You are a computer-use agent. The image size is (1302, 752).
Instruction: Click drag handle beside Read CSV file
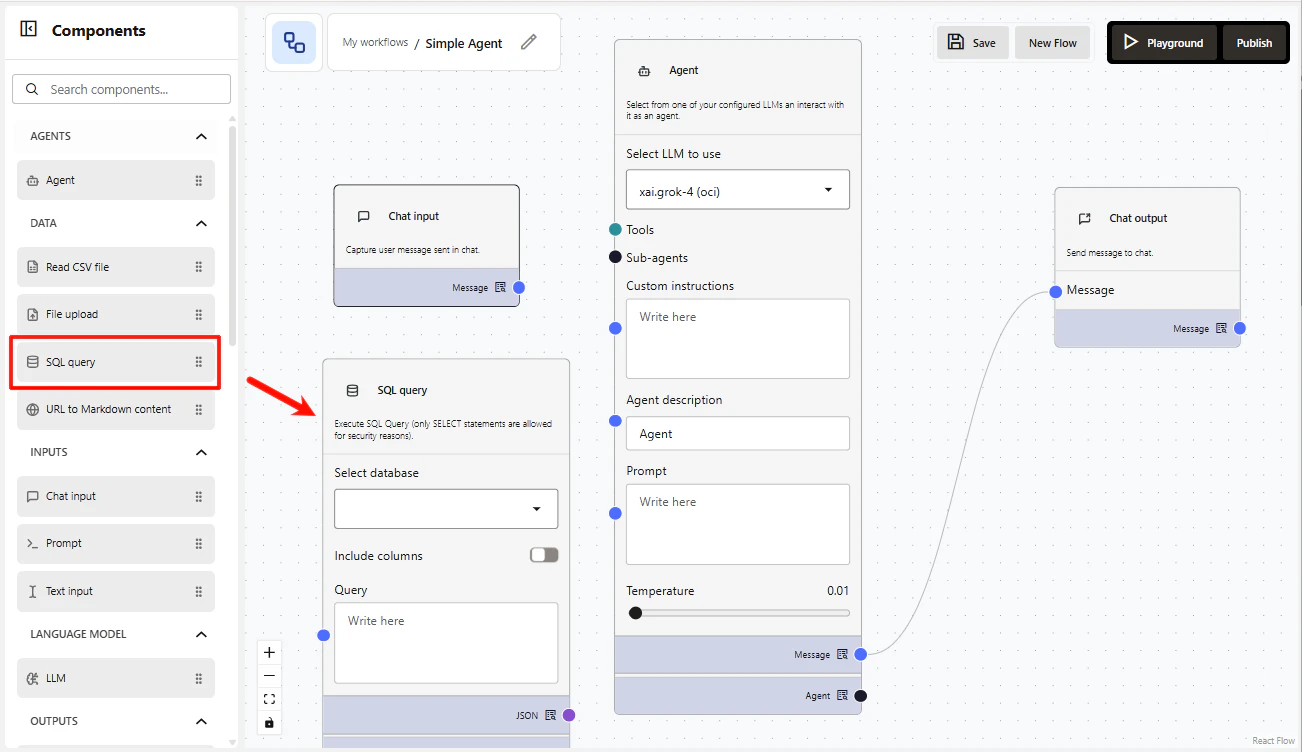198,267
